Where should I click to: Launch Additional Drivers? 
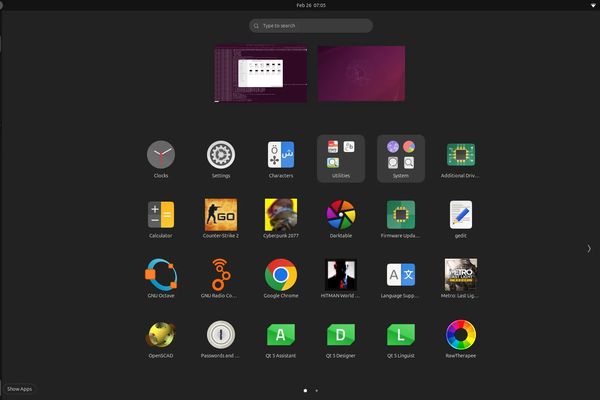[x=461, y=155]
